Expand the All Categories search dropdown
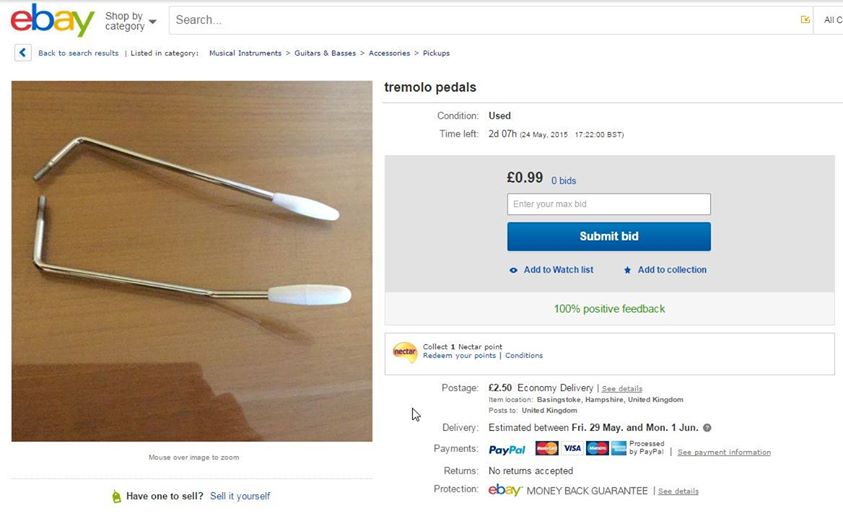 click(x=832, y=20)
